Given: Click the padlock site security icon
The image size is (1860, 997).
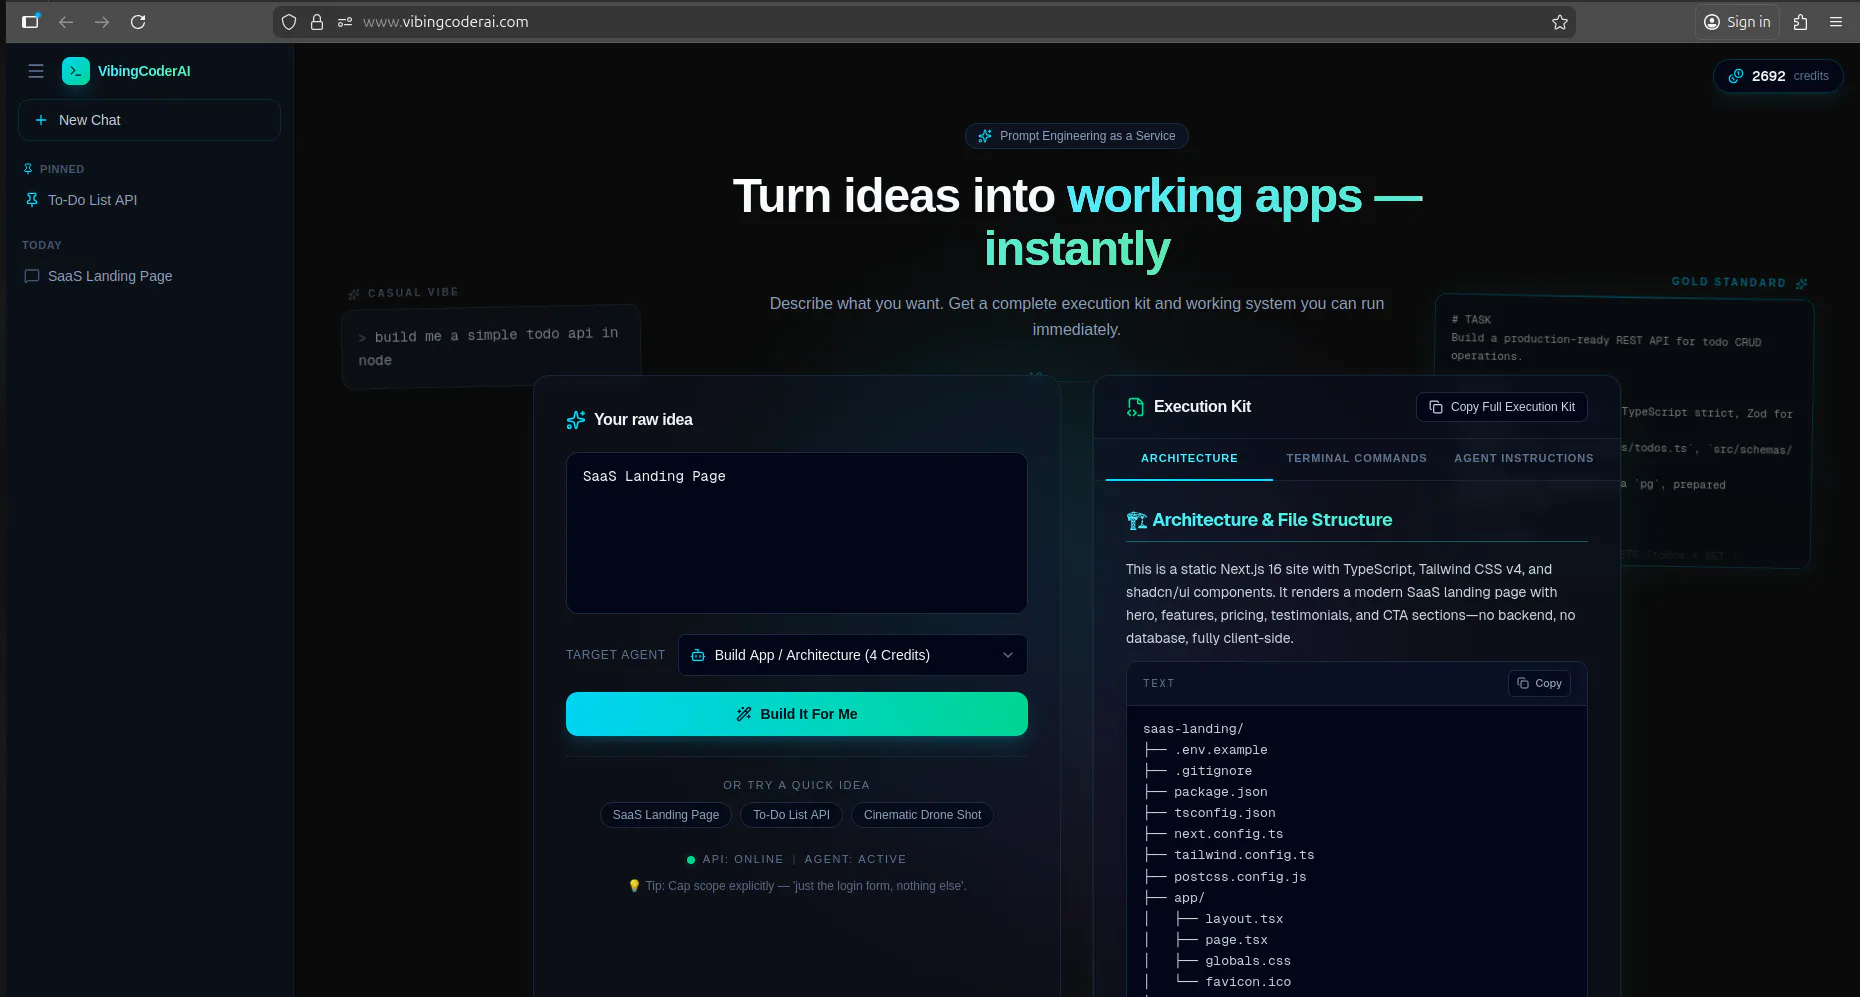Looking at the screenshot, I should point(317,22).
